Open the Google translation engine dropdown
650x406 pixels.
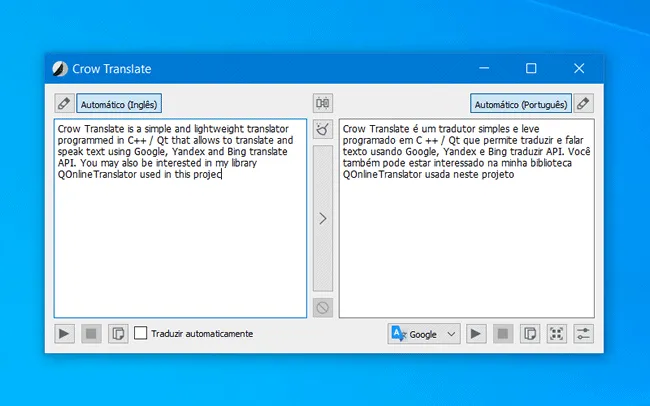[424, 334]
